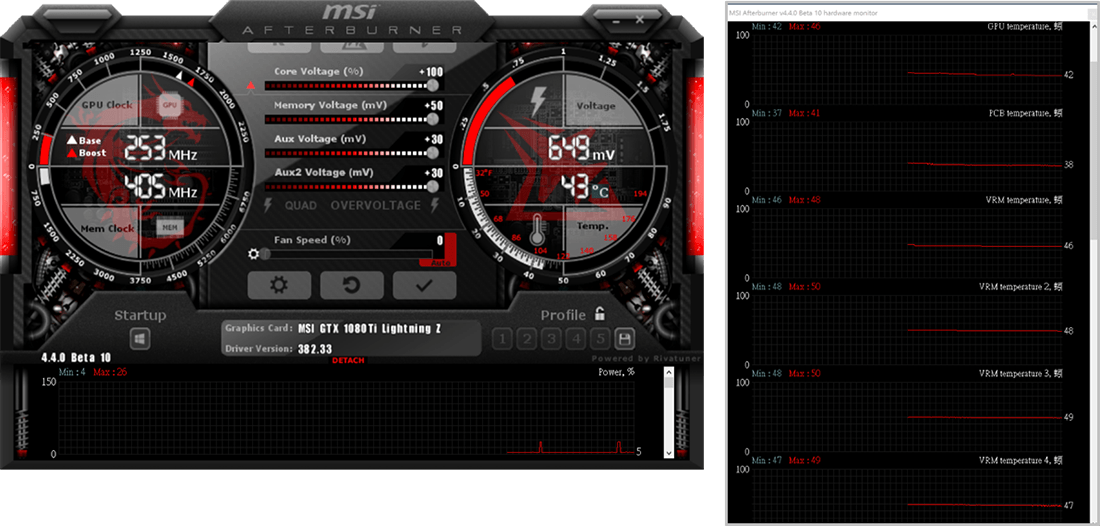Screen dimensions: 1100x526
Task: Click the floppy disk save profile icon
Action: (x=624, y=339)
